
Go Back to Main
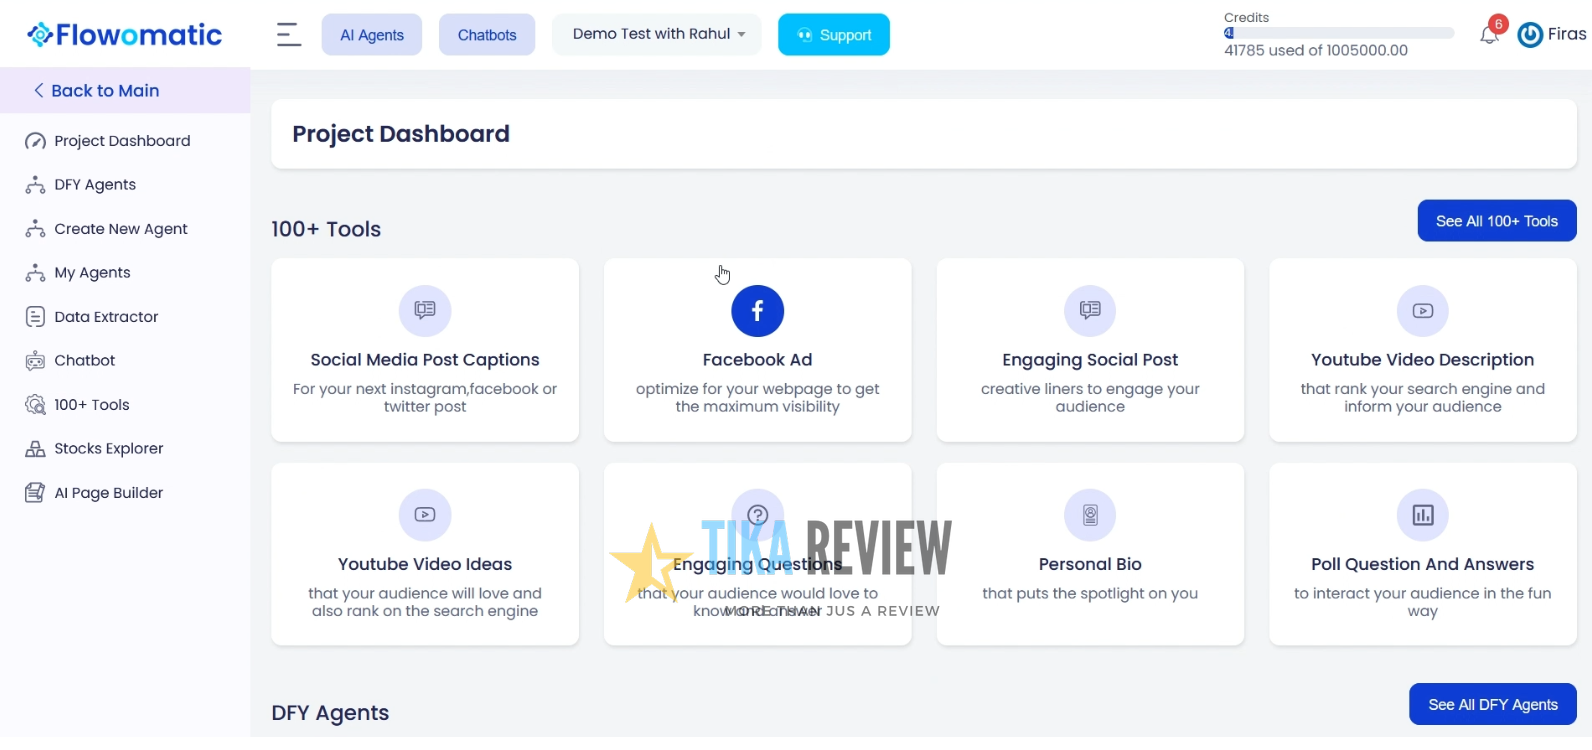coord(105,91)
